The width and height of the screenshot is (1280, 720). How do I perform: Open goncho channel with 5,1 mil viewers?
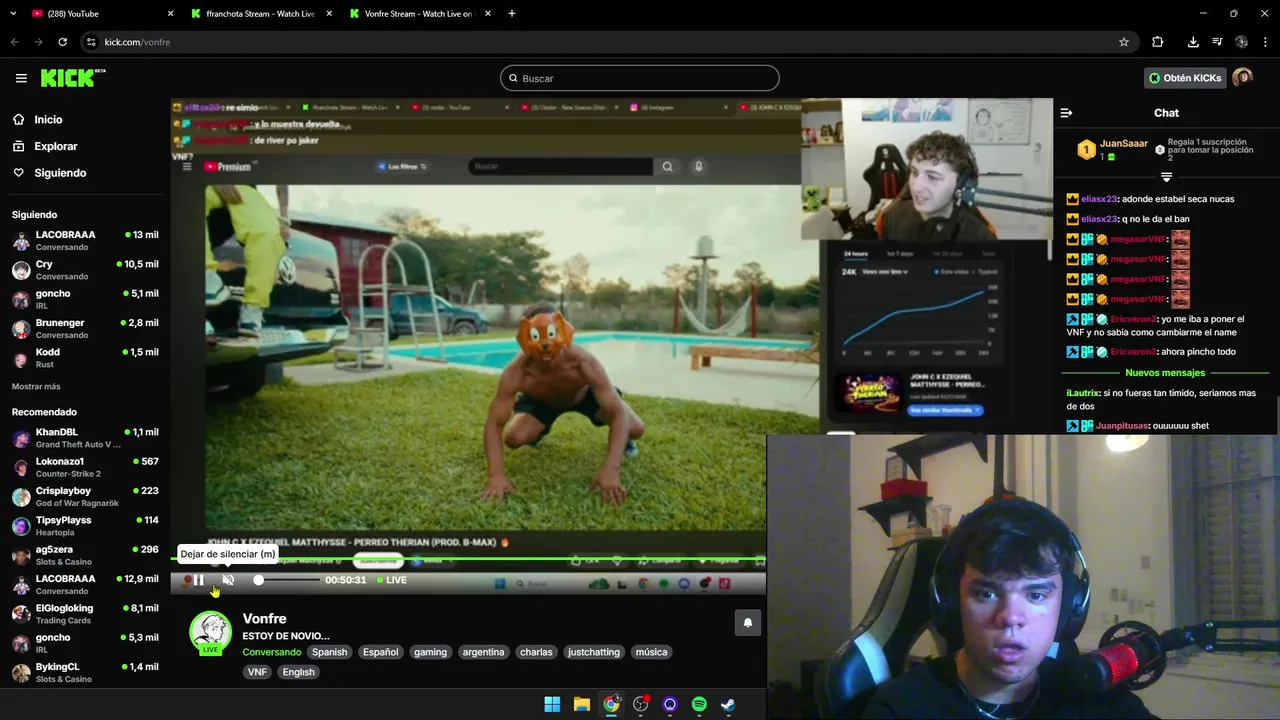[x=84, y=299]
